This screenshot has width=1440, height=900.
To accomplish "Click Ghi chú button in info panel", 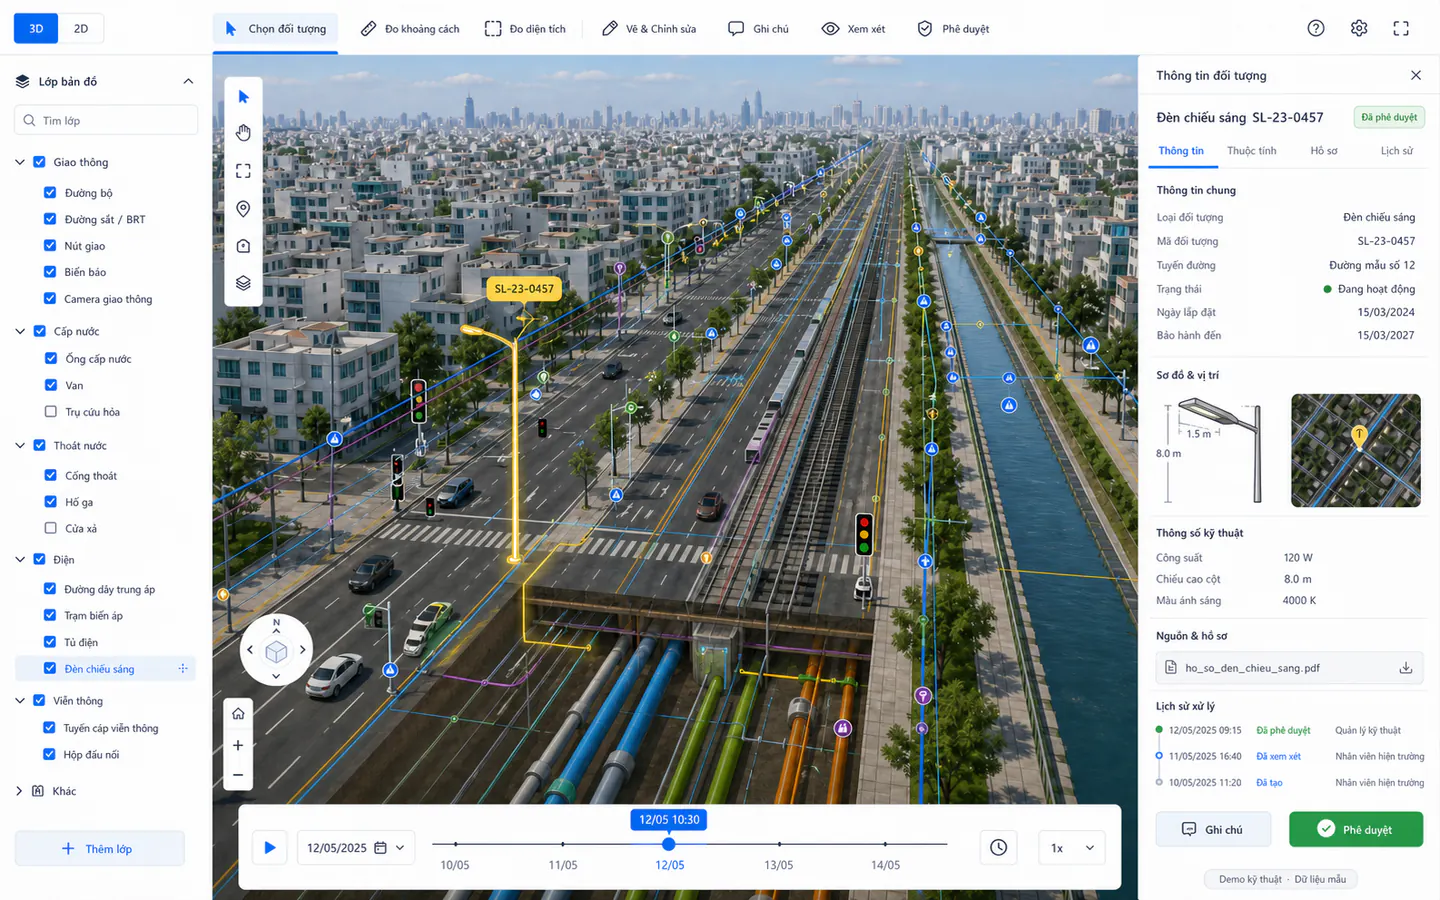I will [x=1213, y=829].
